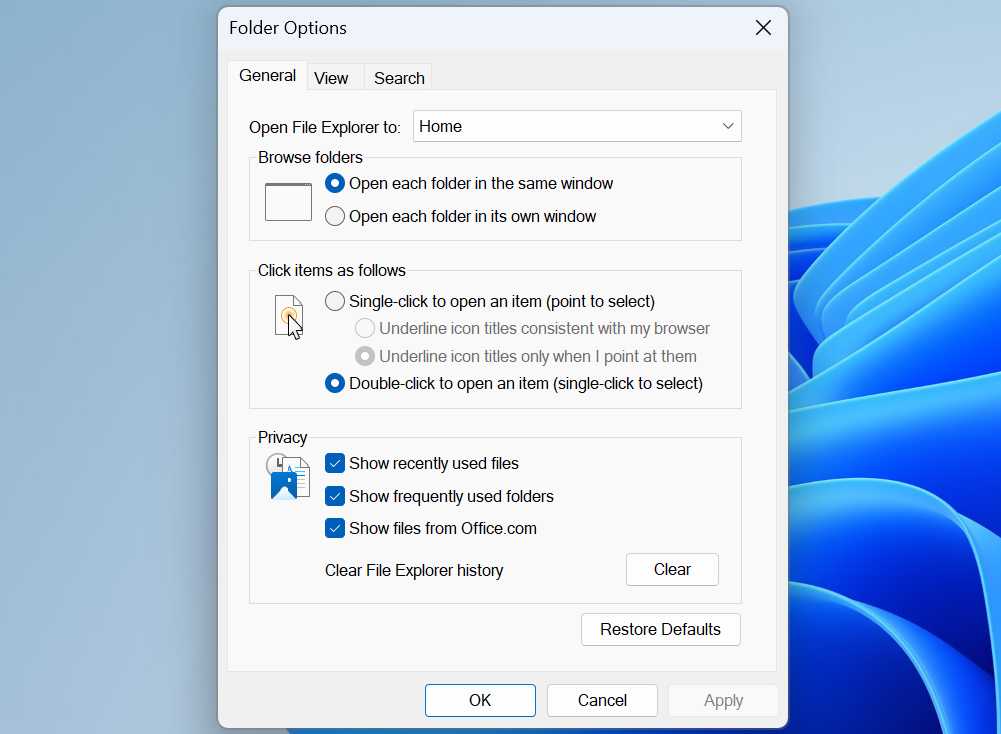1001x734 pixels.
Task: Click the Apply button
Action: [722, 700]
